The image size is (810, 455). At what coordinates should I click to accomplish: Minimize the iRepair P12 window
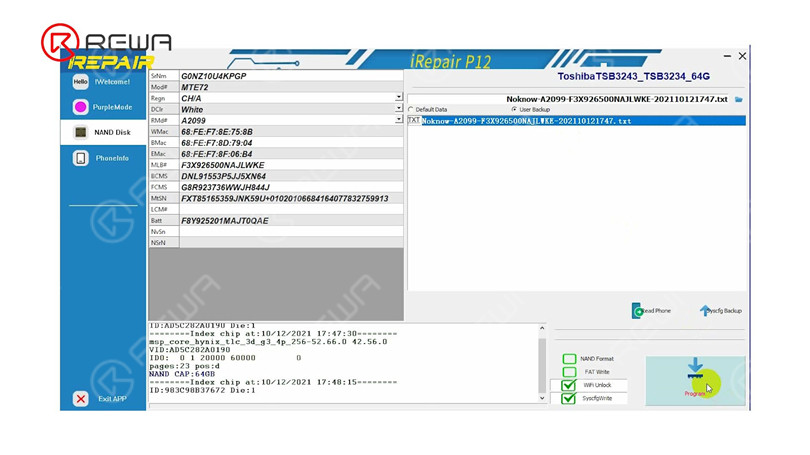[x=727, y=56]
